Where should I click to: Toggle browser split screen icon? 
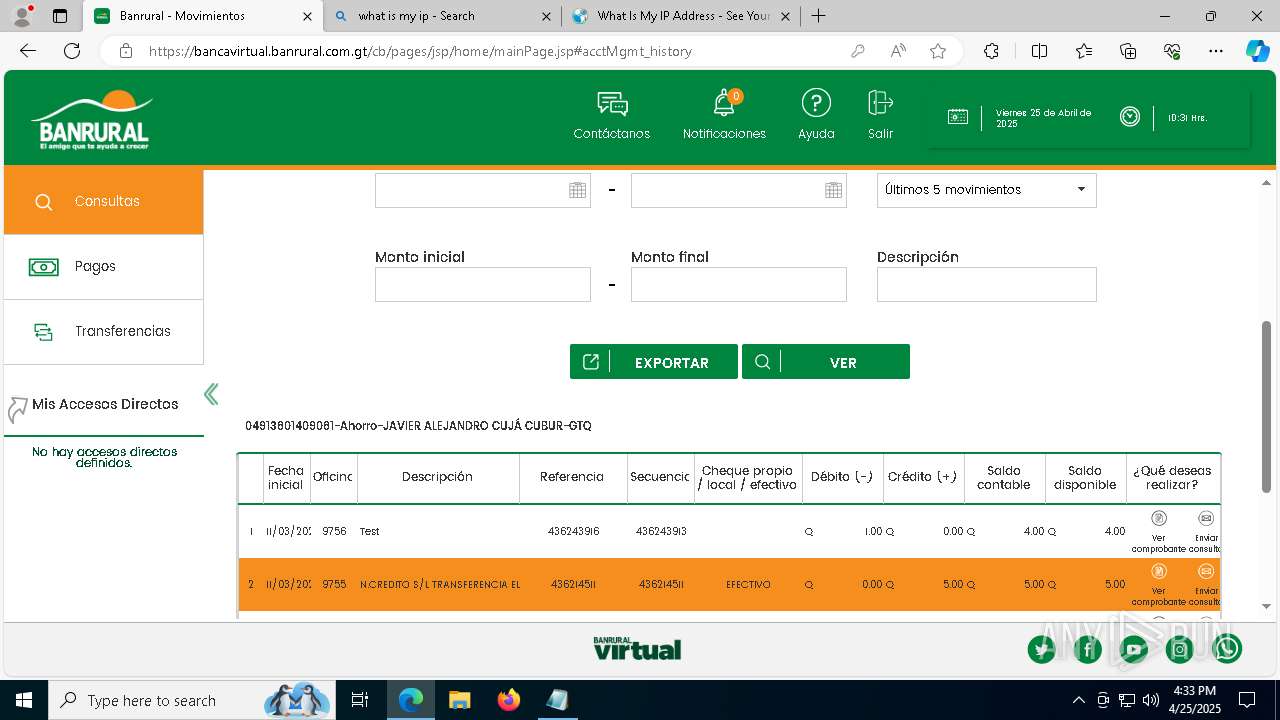click(1039, 51)
